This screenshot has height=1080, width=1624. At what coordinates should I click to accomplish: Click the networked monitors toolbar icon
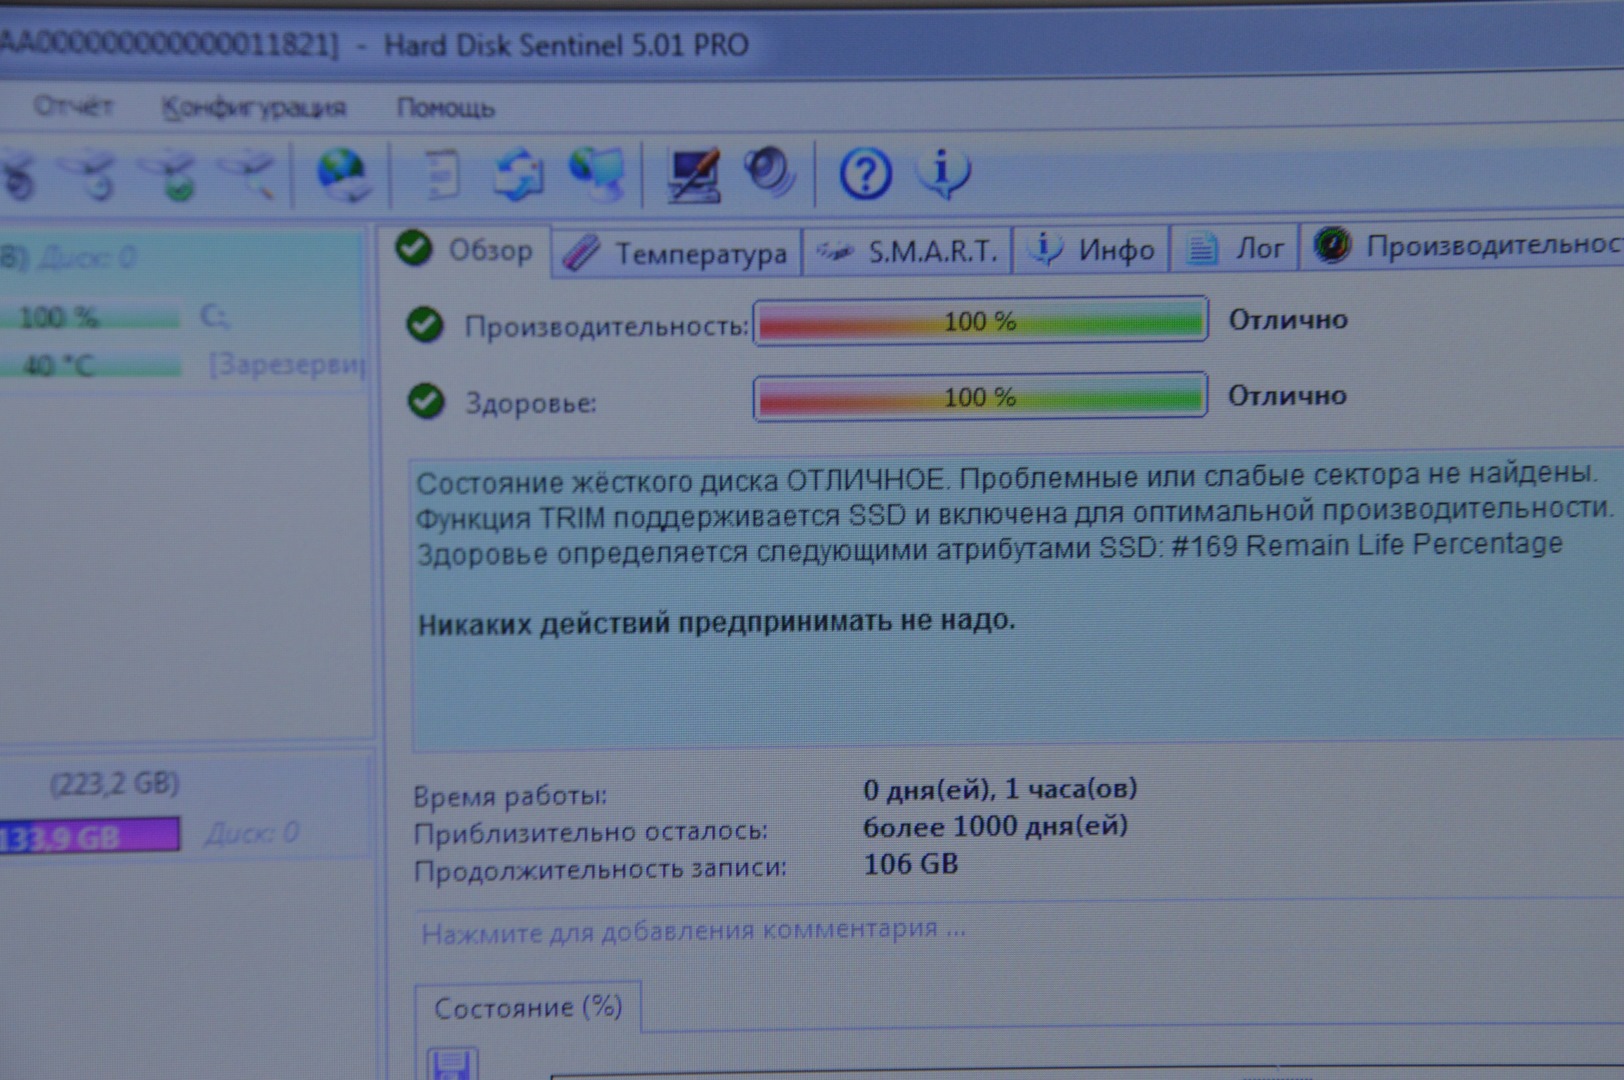pyautogui.click(x=598, y=174)
